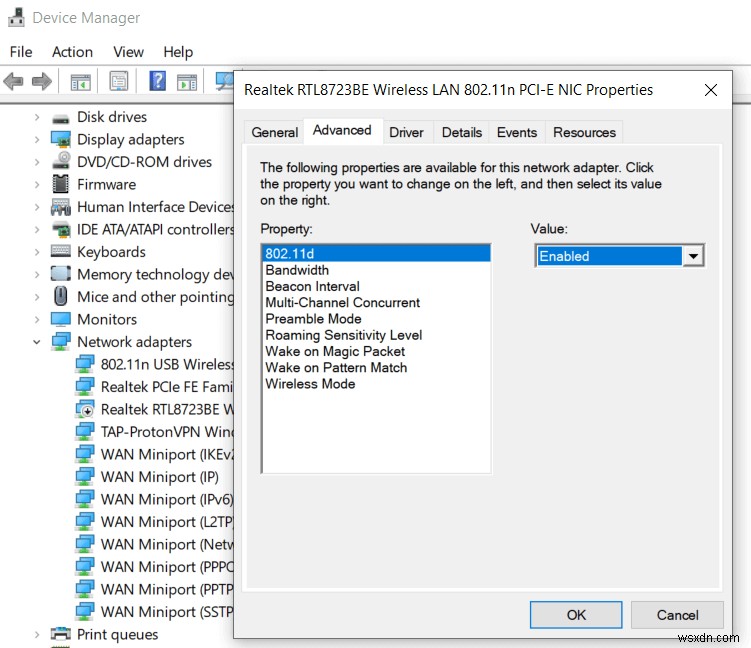Image resolution: width=751 pixels, height=648 pixels.
Task: Click the Disk drives icon
Action: tap(61, 118)
